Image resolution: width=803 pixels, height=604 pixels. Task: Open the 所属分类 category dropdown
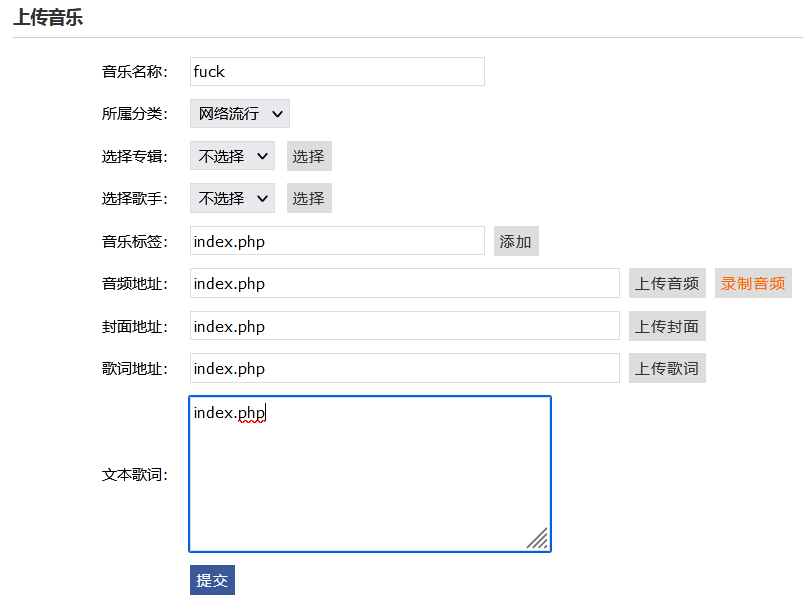point(239,113)
